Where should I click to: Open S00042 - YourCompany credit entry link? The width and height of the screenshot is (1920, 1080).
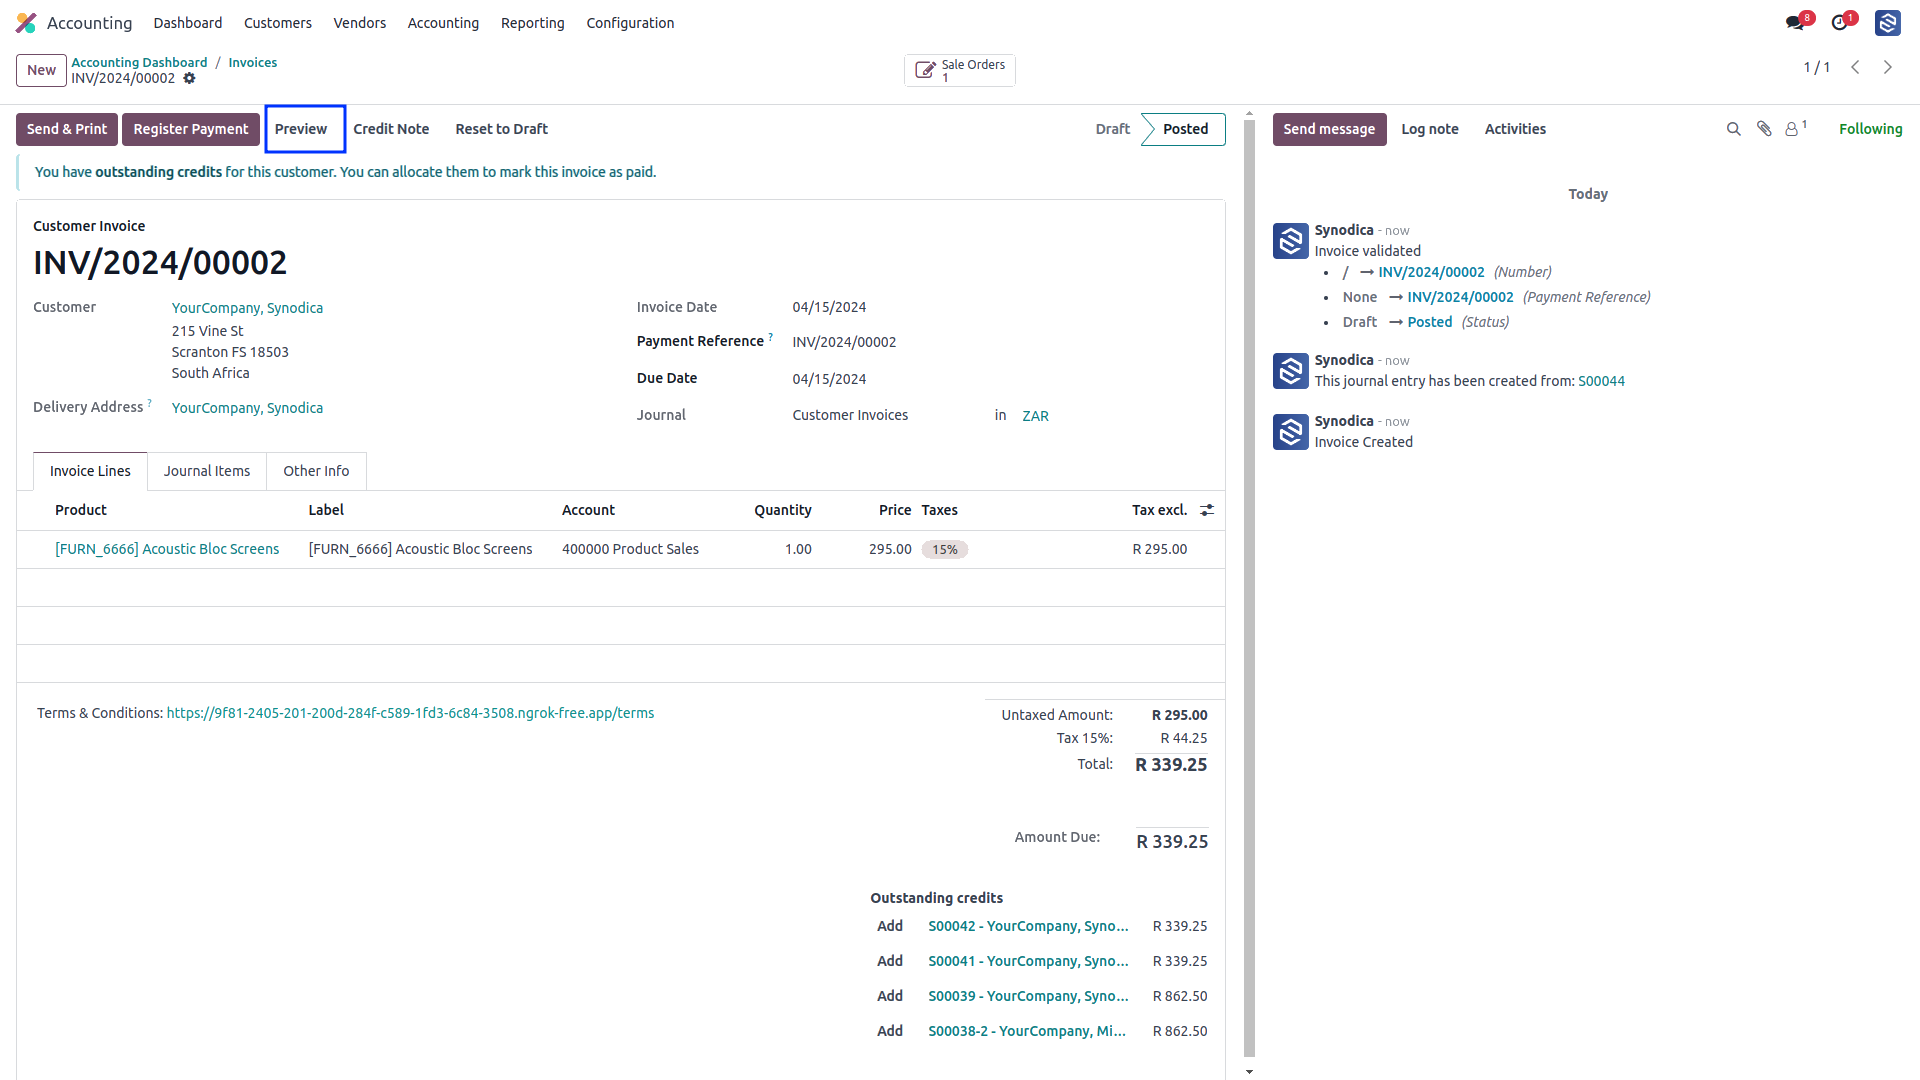1028,926
